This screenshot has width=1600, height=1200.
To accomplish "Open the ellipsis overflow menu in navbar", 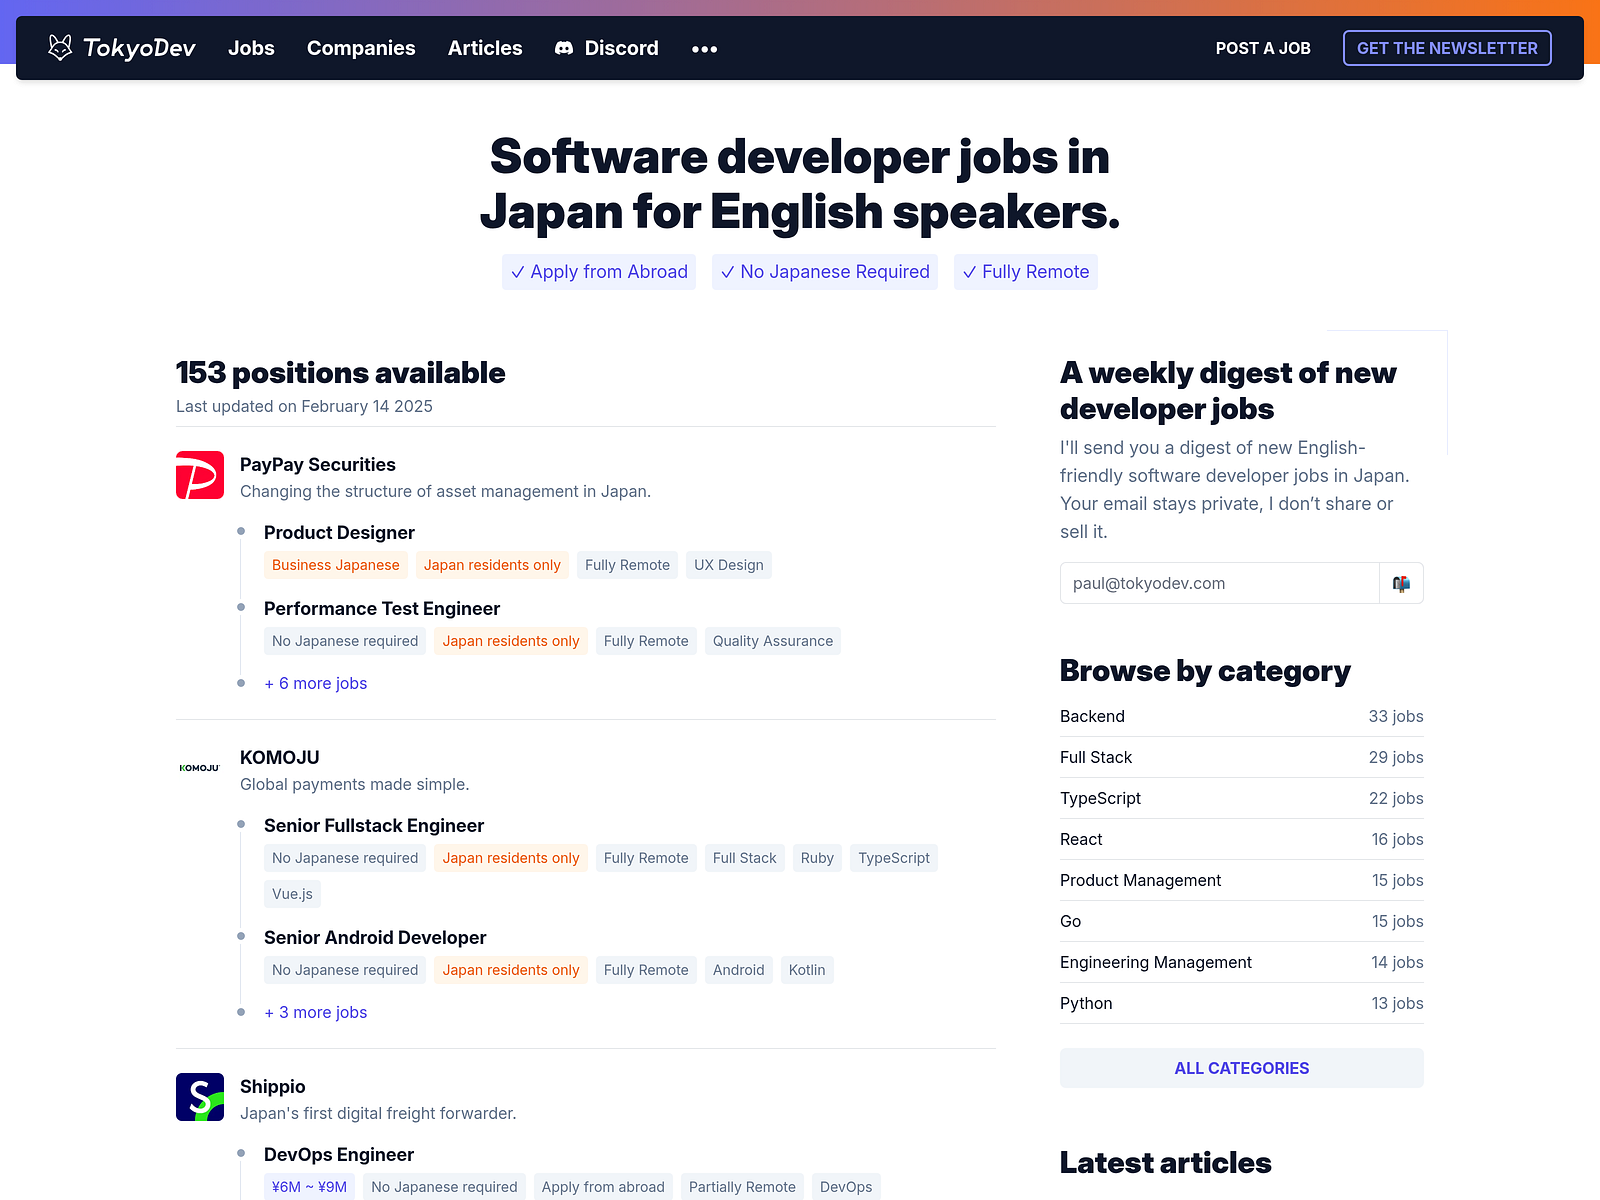I will pyautogui.click(x=704, y=48).
